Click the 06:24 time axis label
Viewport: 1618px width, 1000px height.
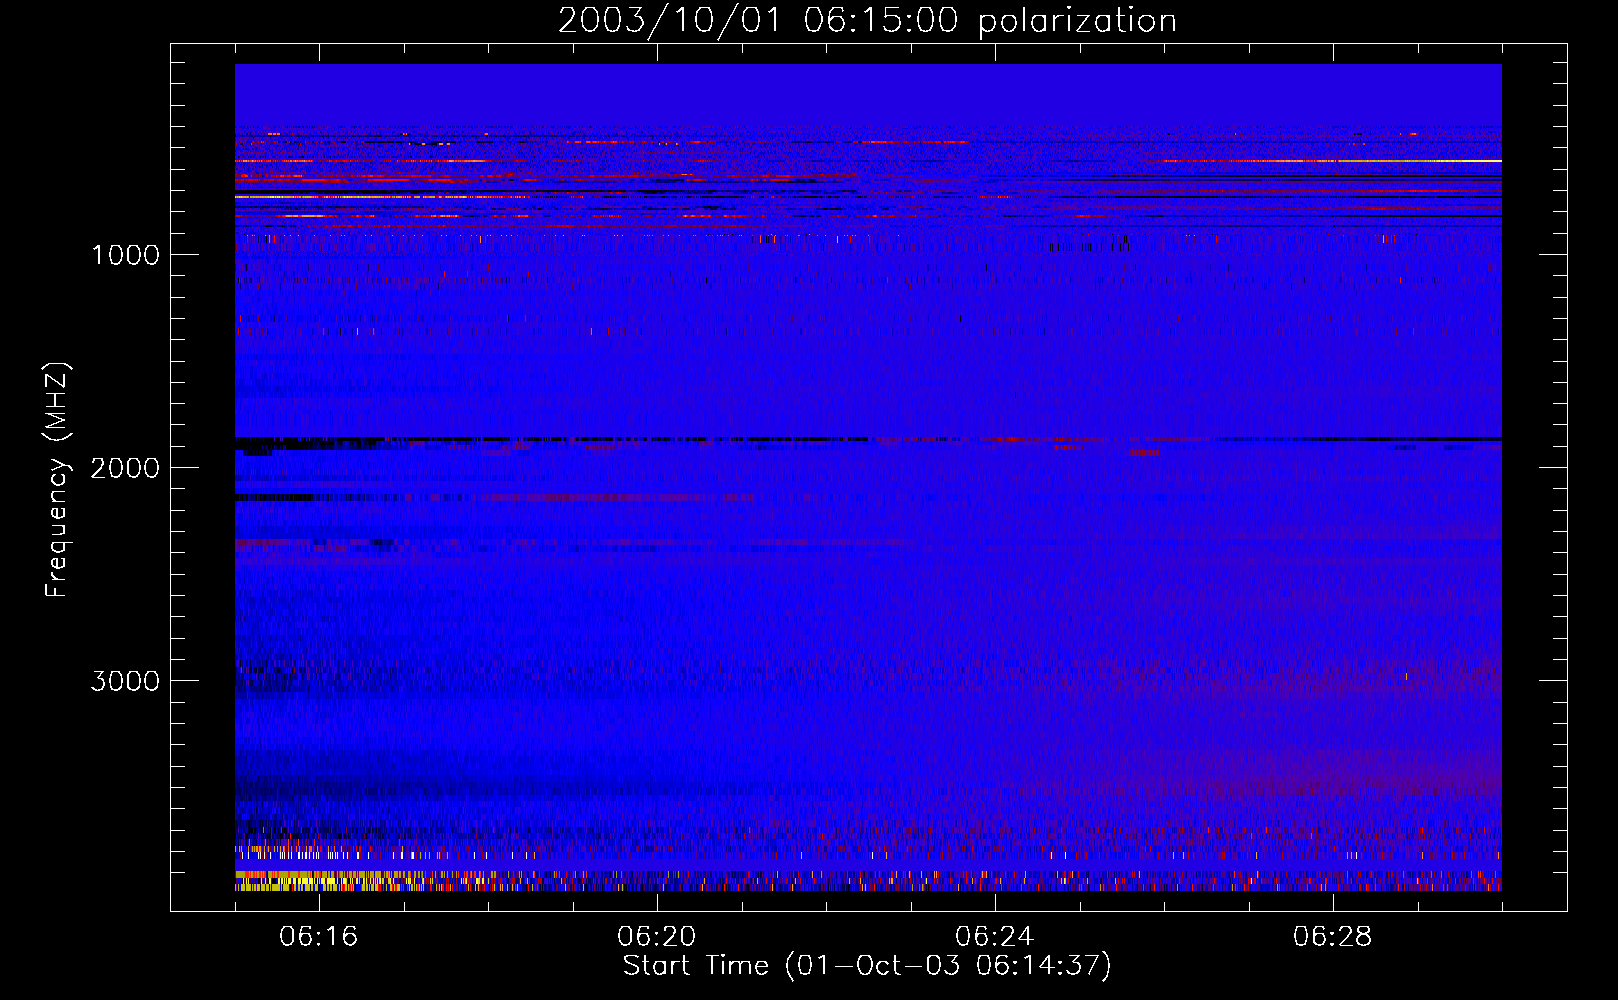tap(995, 937)
